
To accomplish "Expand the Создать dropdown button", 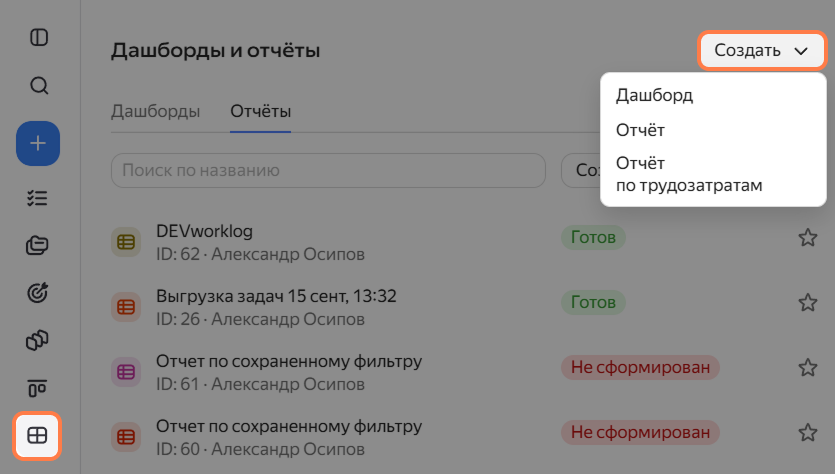I will tap(762, 51).
